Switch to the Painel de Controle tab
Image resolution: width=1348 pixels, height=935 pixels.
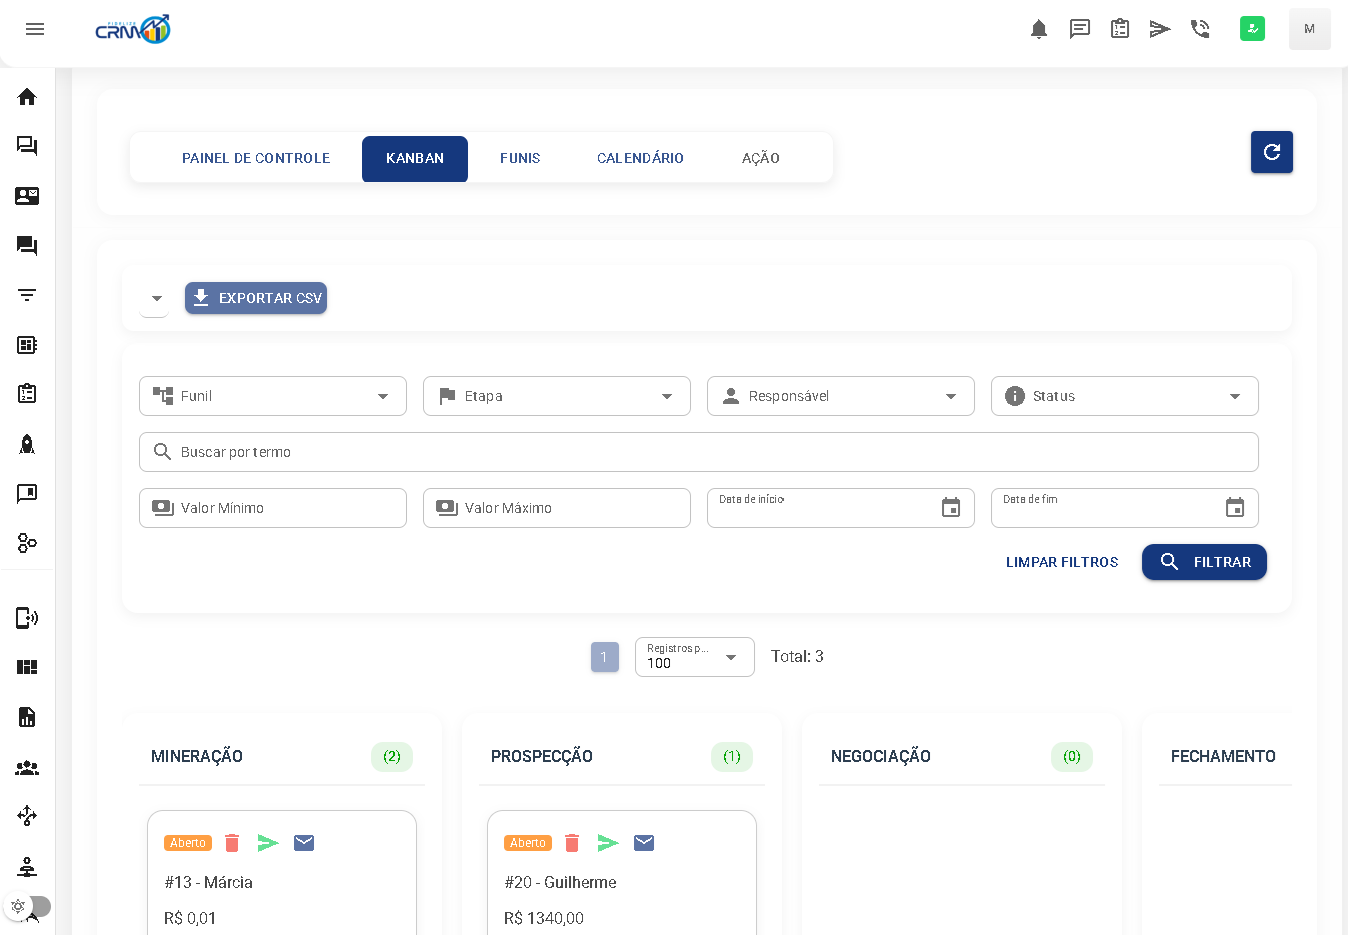click(x=256, y=158)
